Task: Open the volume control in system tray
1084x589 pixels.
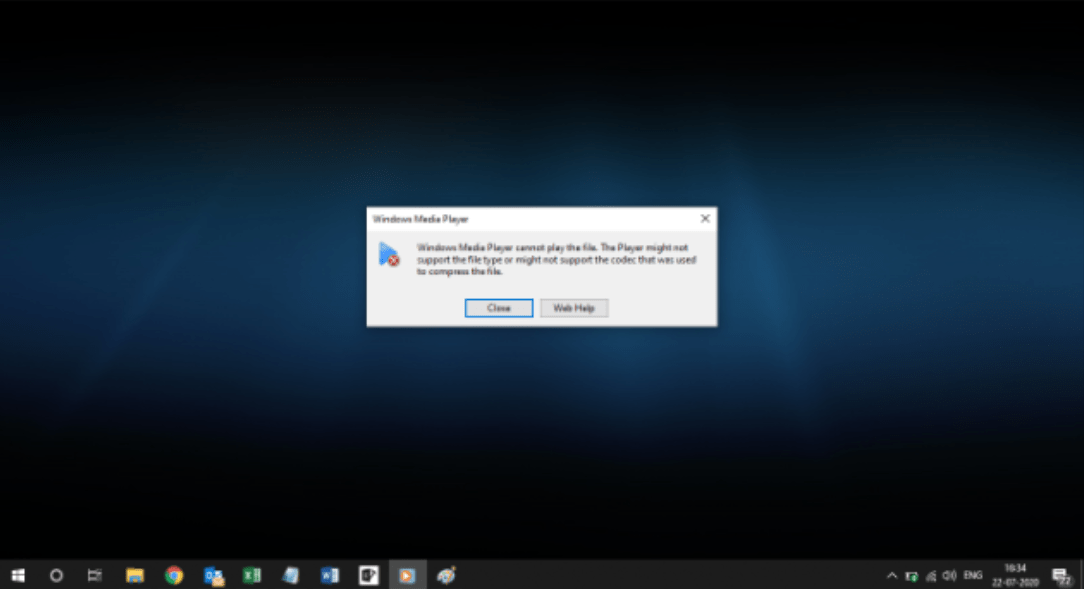Action: click(x=949, y=576)
